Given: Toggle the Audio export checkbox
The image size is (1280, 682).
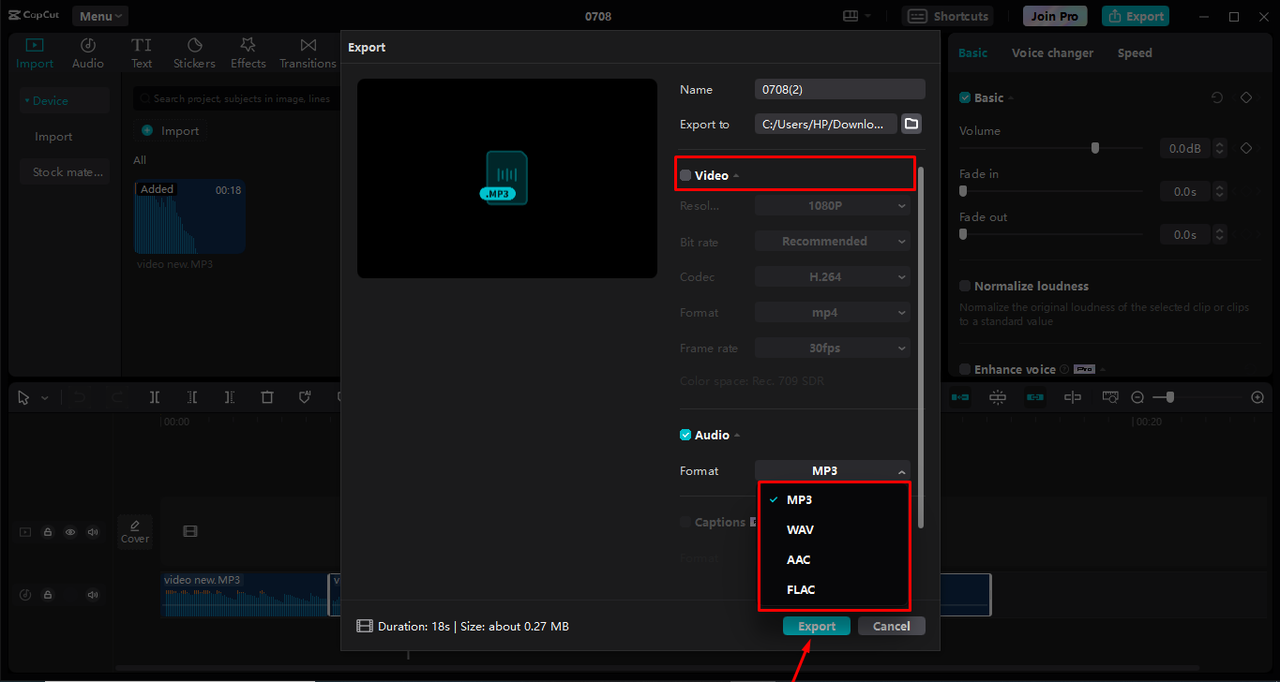Looking at the screenshot, I should pyautogui.click(x=685, y=435).
